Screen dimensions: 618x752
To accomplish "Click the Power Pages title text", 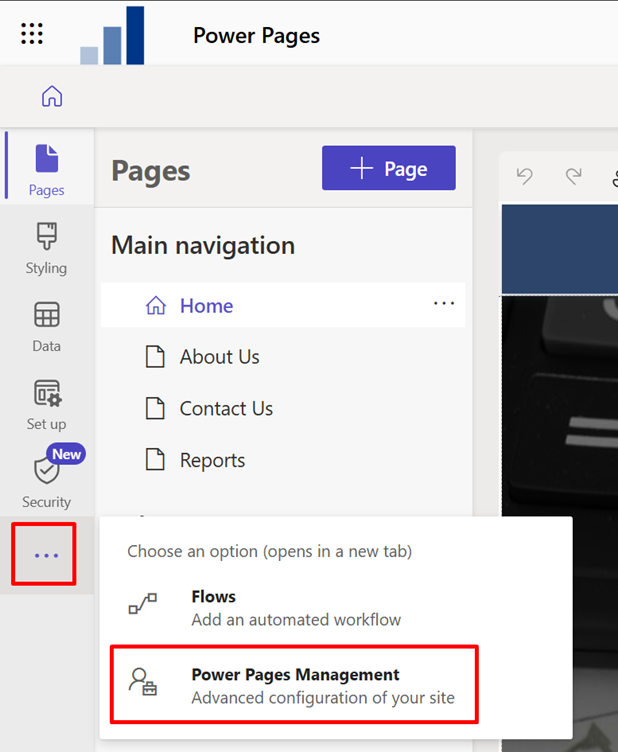I will [257, 36].
